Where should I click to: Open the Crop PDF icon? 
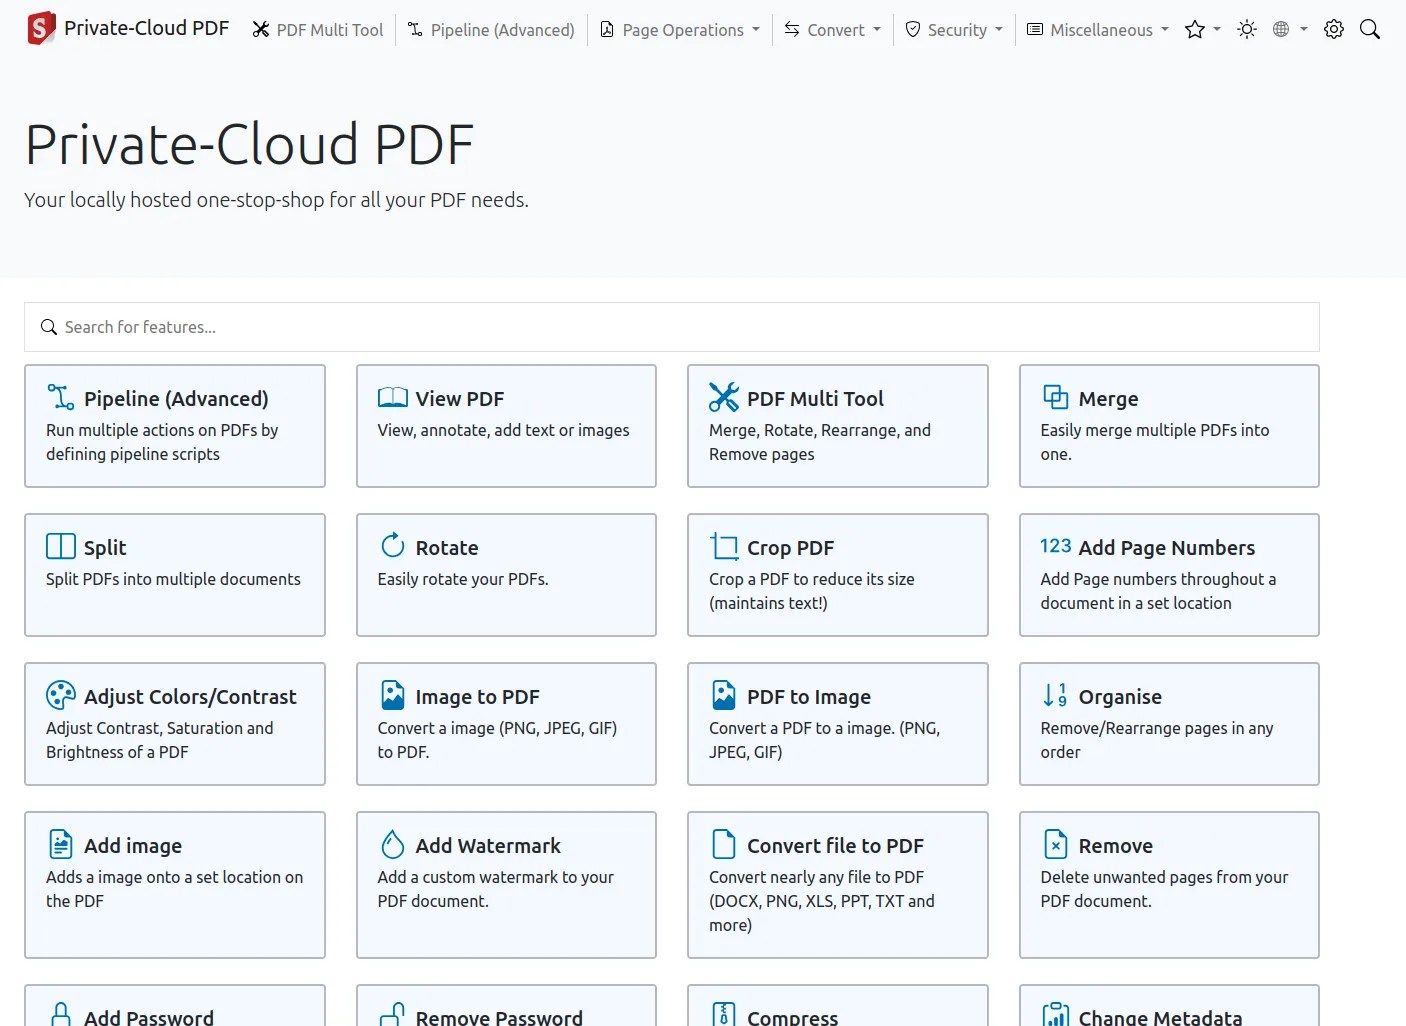coord(723,546)
